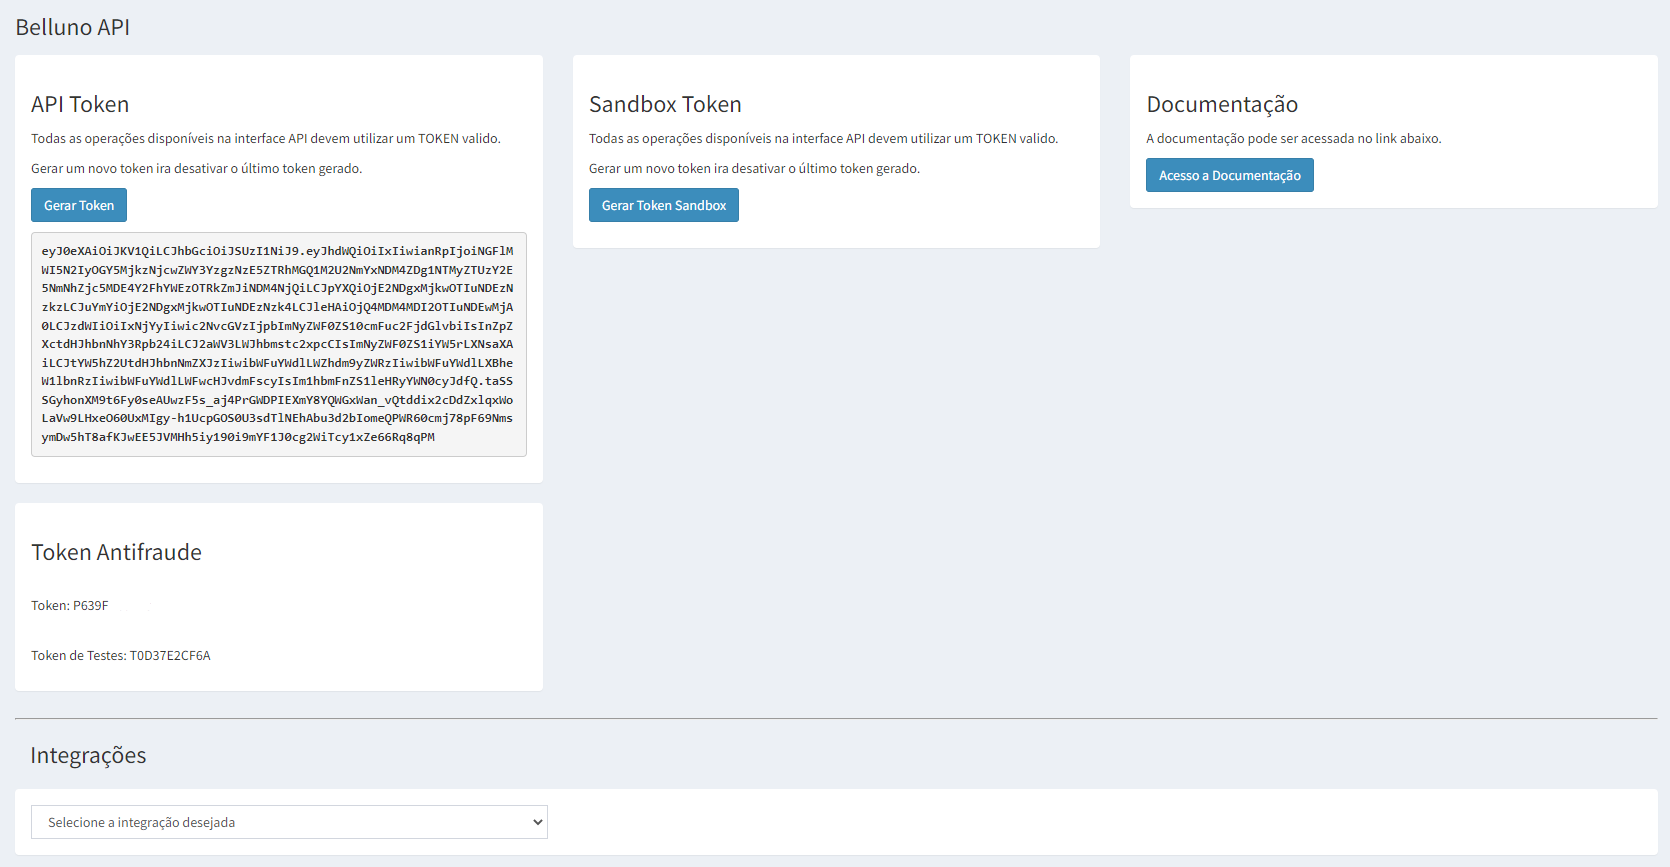Open the Selecione a integração desejada dropdown
This screenshot has height=867, width=1670.
point(289,822)
